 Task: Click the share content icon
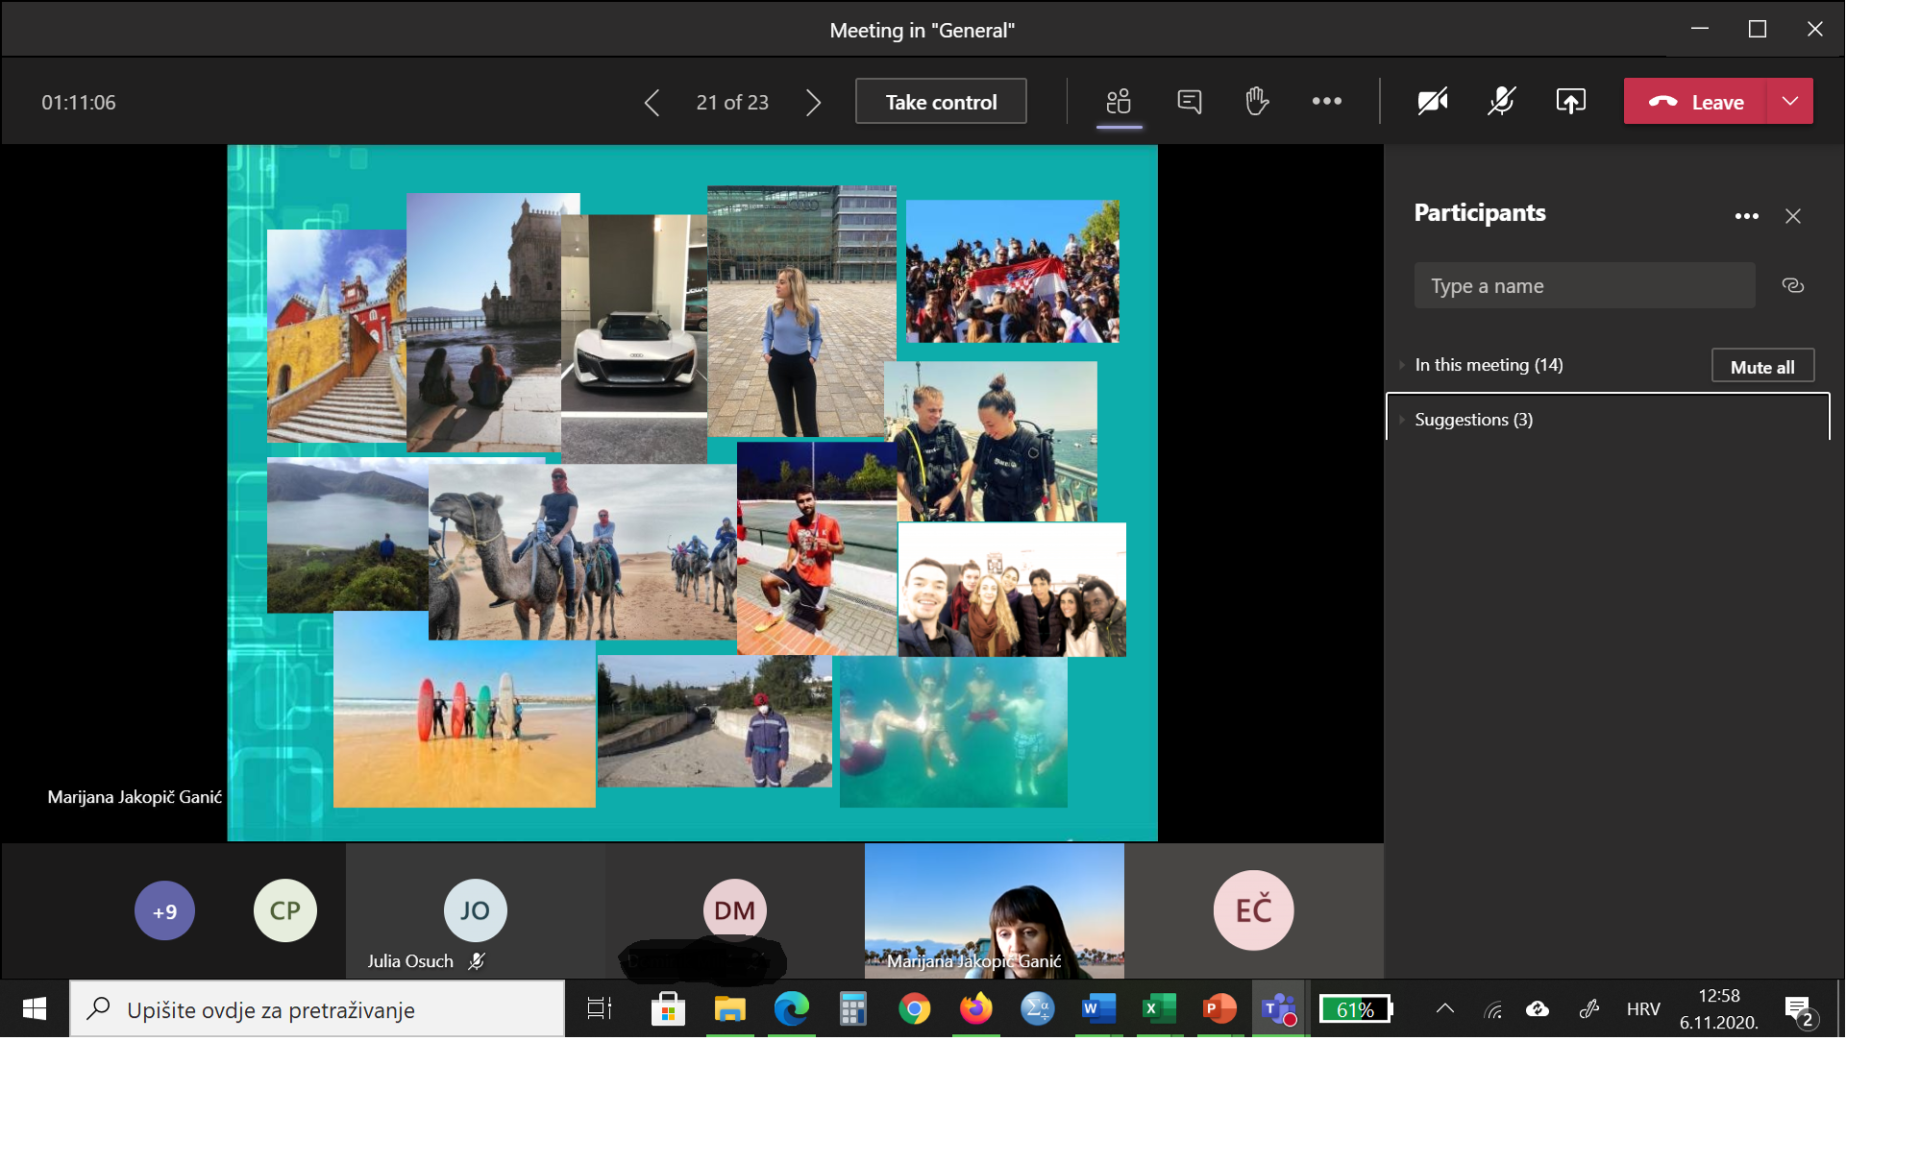pos(1570,101)
